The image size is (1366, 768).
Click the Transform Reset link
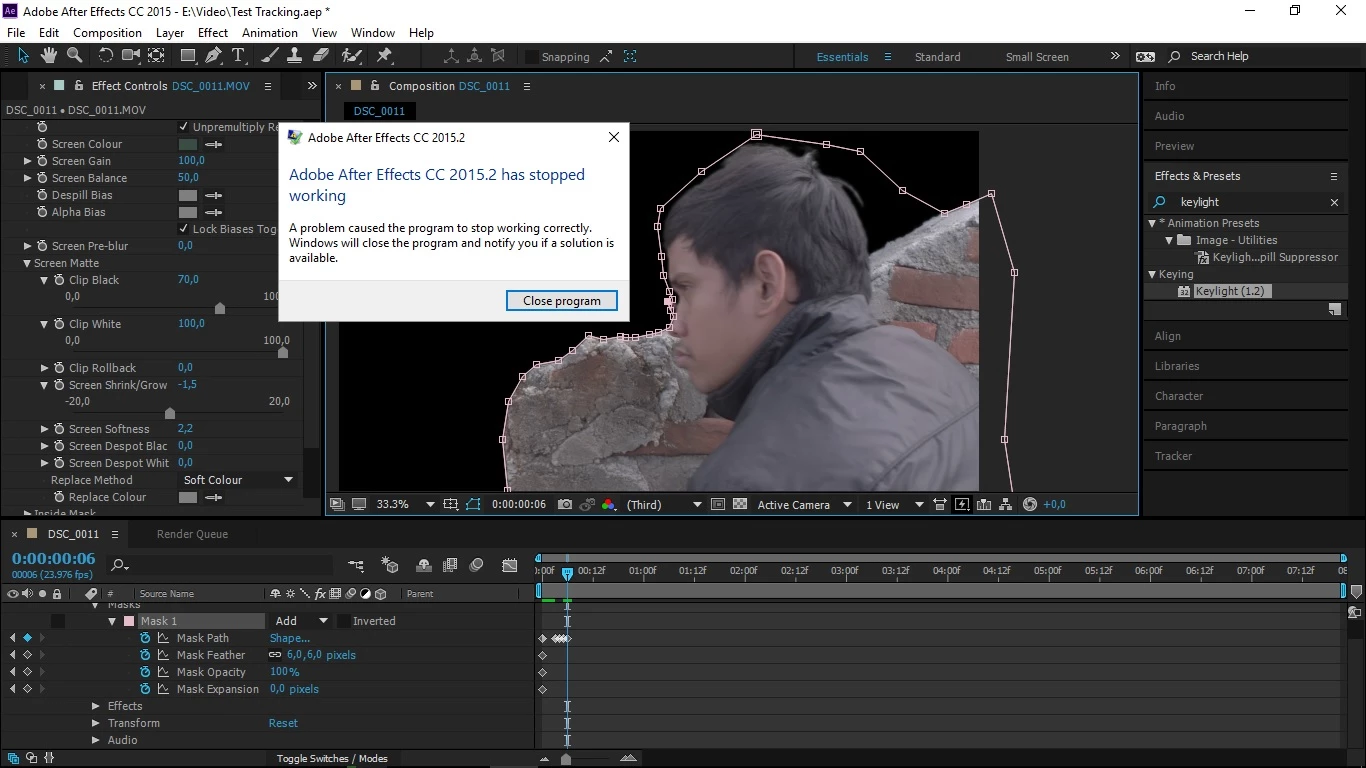[x=283, y=723]
